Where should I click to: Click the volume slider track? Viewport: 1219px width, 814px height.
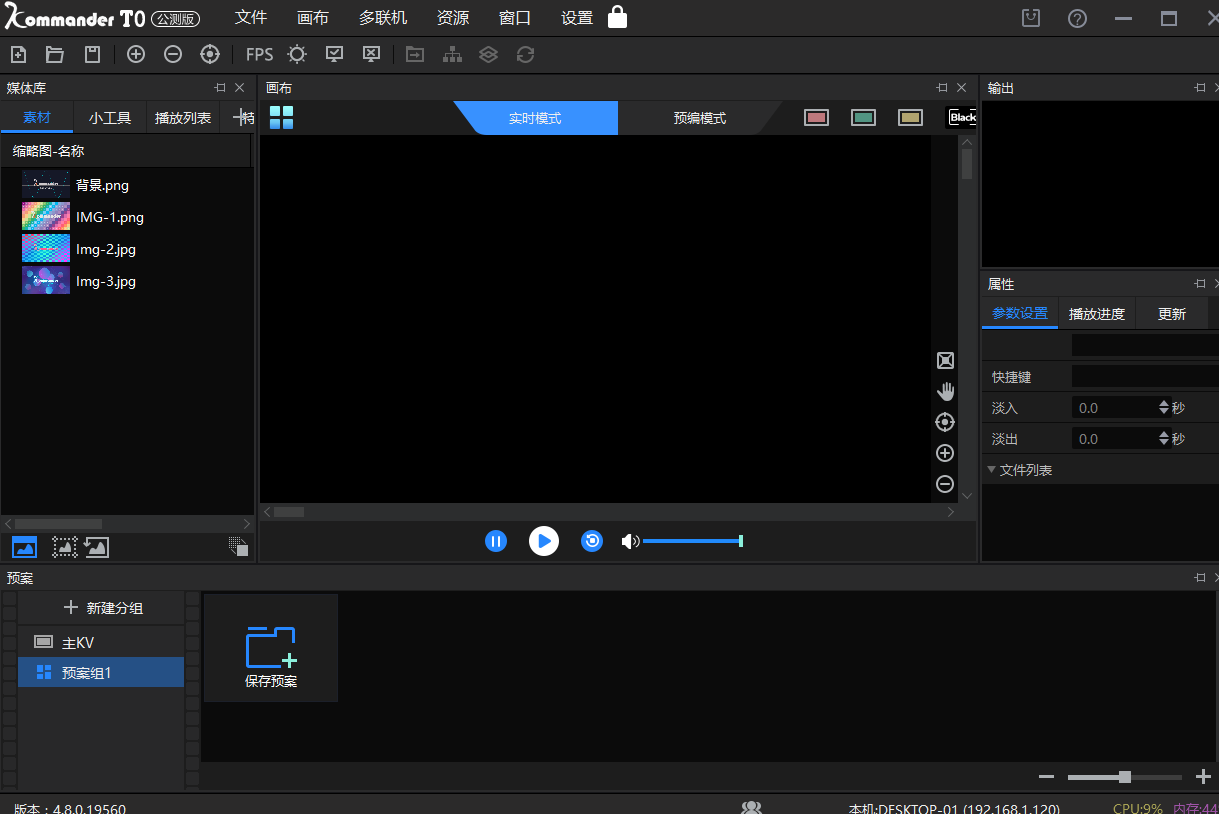click(690, 541)
